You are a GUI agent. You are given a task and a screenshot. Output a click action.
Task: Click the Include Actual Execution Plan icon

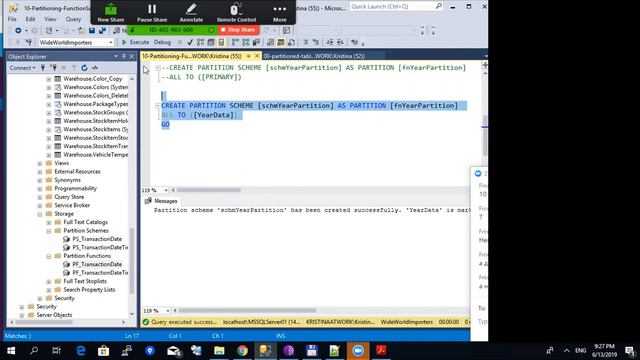(x=235, y=42)
